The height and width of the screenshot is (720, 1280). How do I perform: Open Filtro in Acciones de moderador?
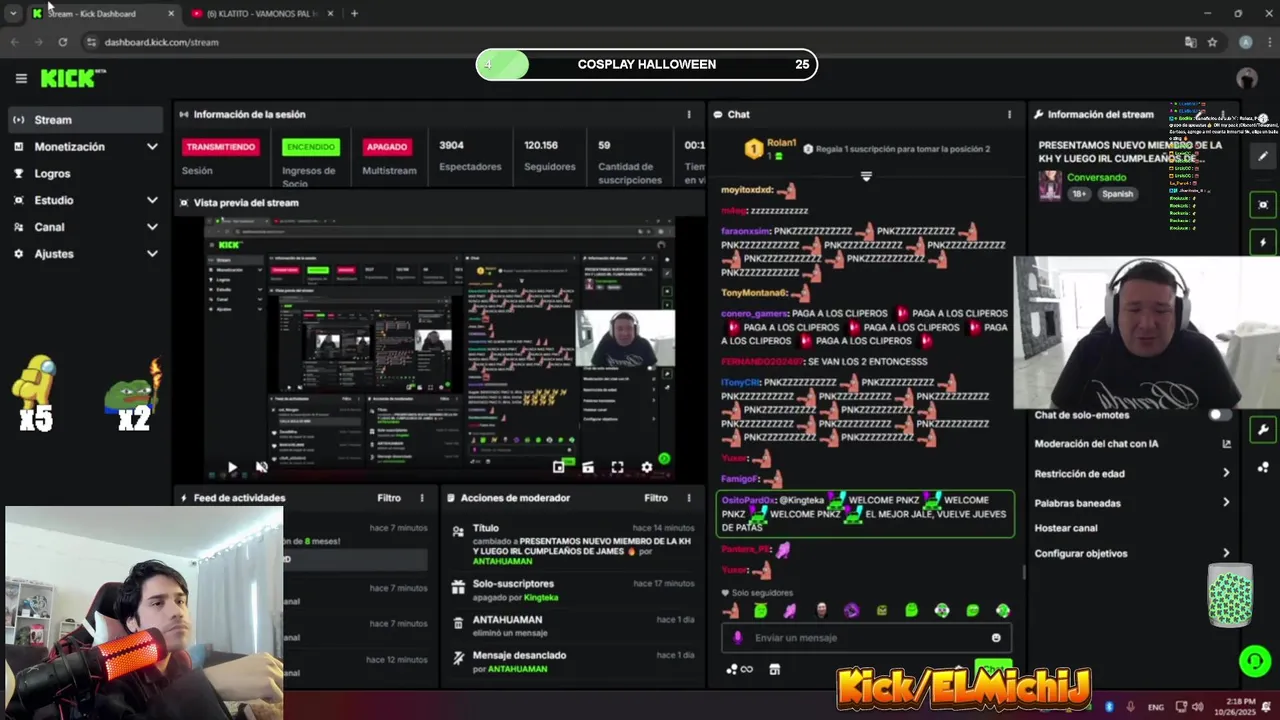tap(656, 498)
